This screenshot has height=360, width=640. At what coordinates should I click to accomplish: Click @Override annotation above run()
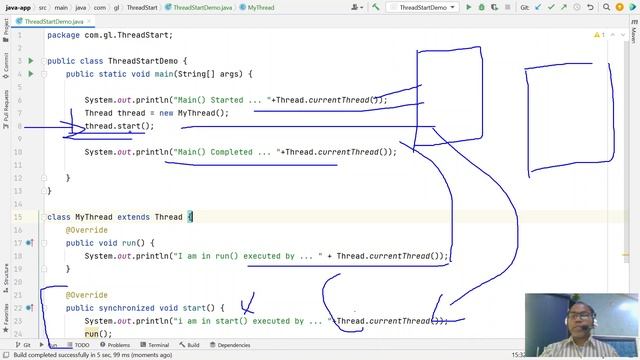click(x=87, y=230)
